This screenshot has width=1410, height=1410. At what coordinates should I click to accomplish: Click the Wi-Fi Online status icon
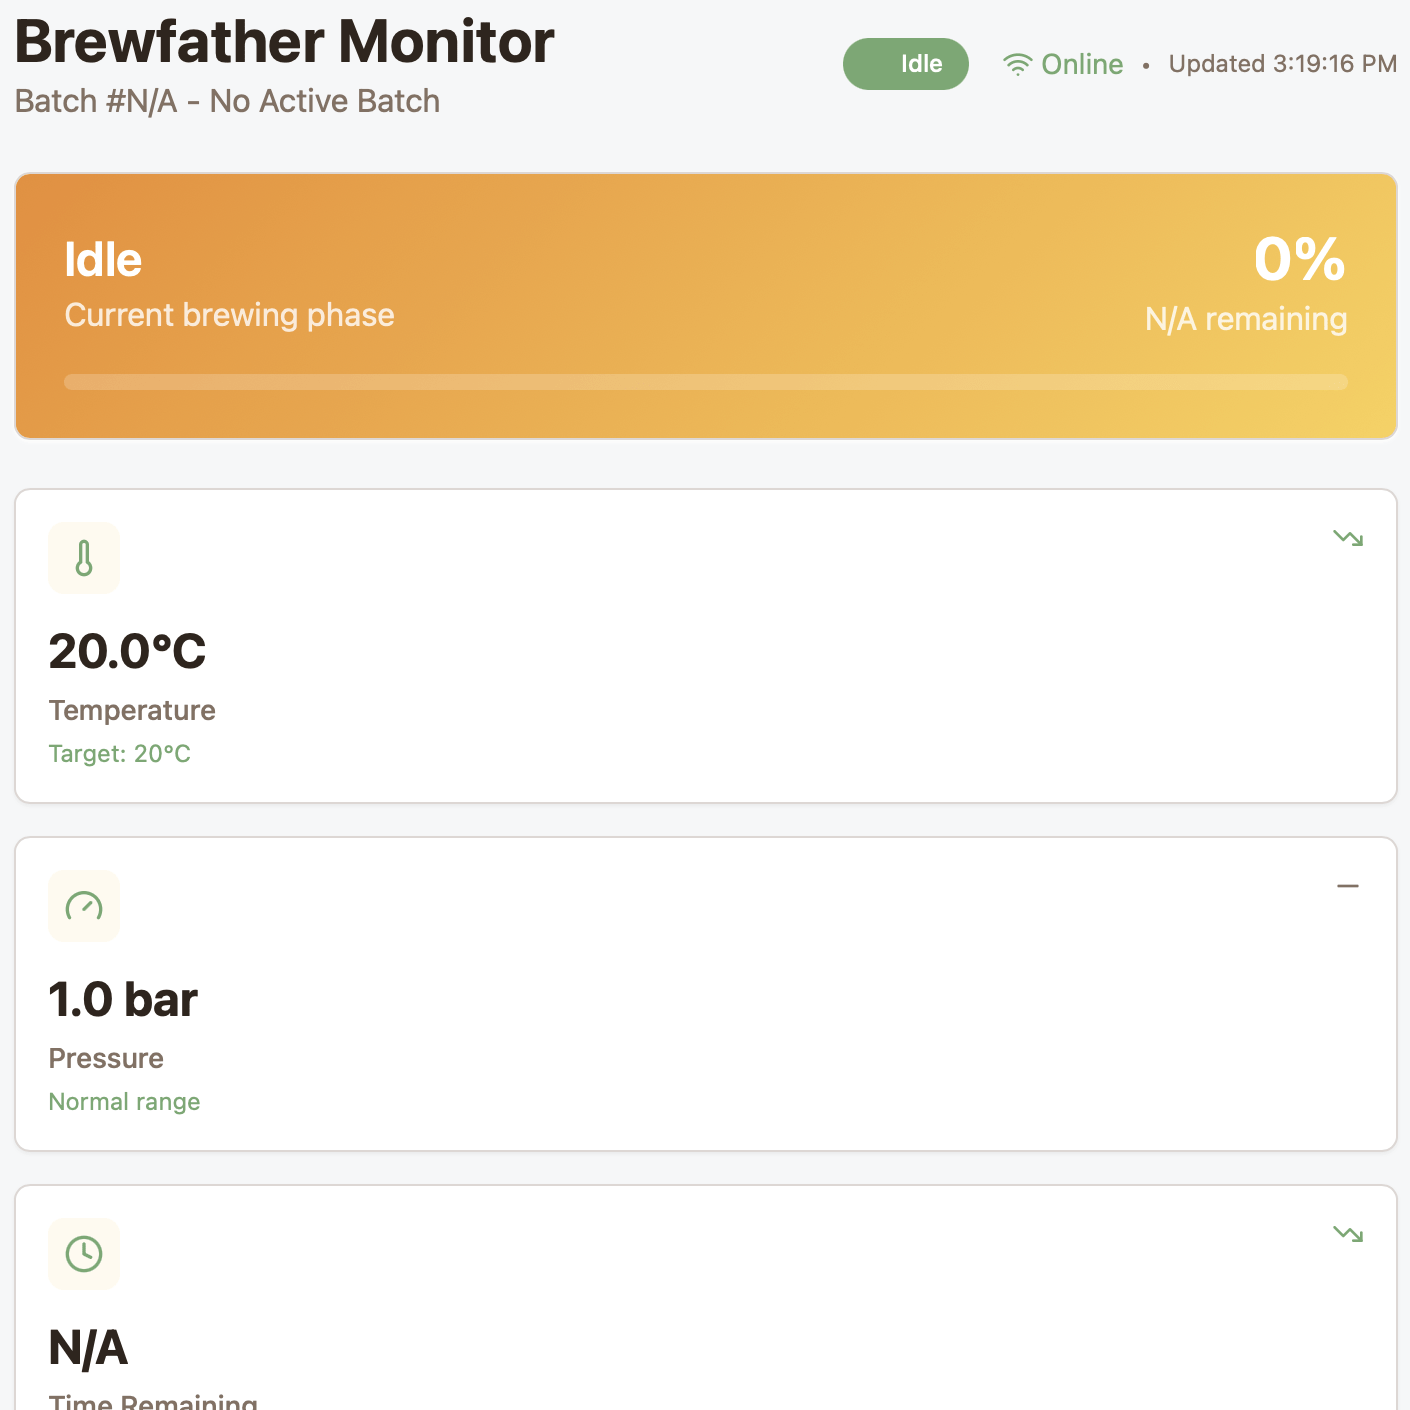tap(1017, 65)
